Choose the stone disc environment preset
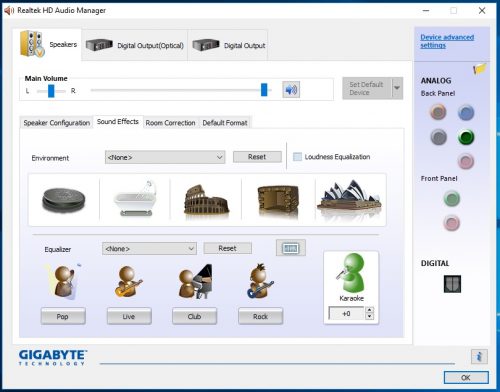Image resolution: width=500 pixels, height=392 pixels. 64,200
